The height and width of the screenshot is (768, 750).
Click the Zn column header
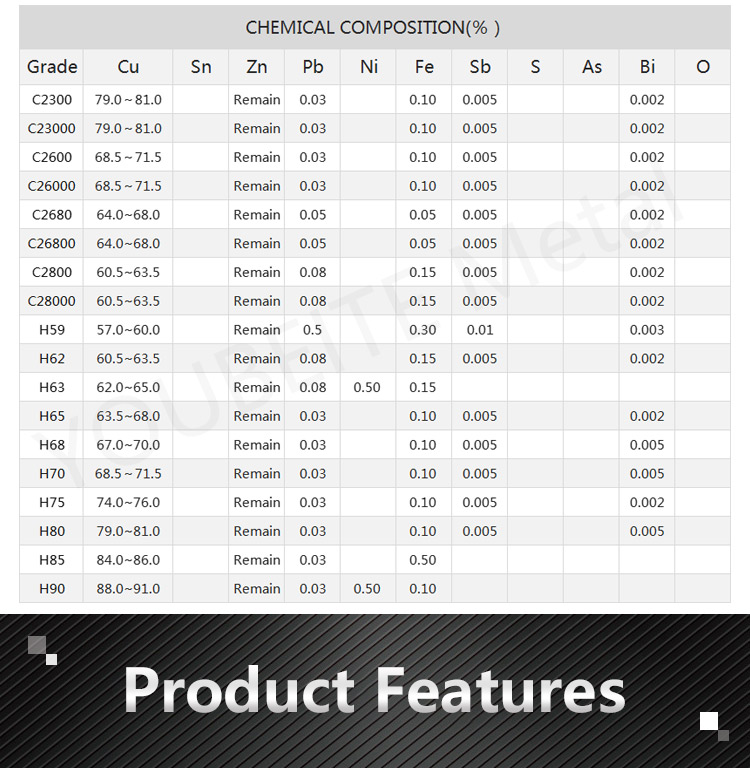click(257, 67)
